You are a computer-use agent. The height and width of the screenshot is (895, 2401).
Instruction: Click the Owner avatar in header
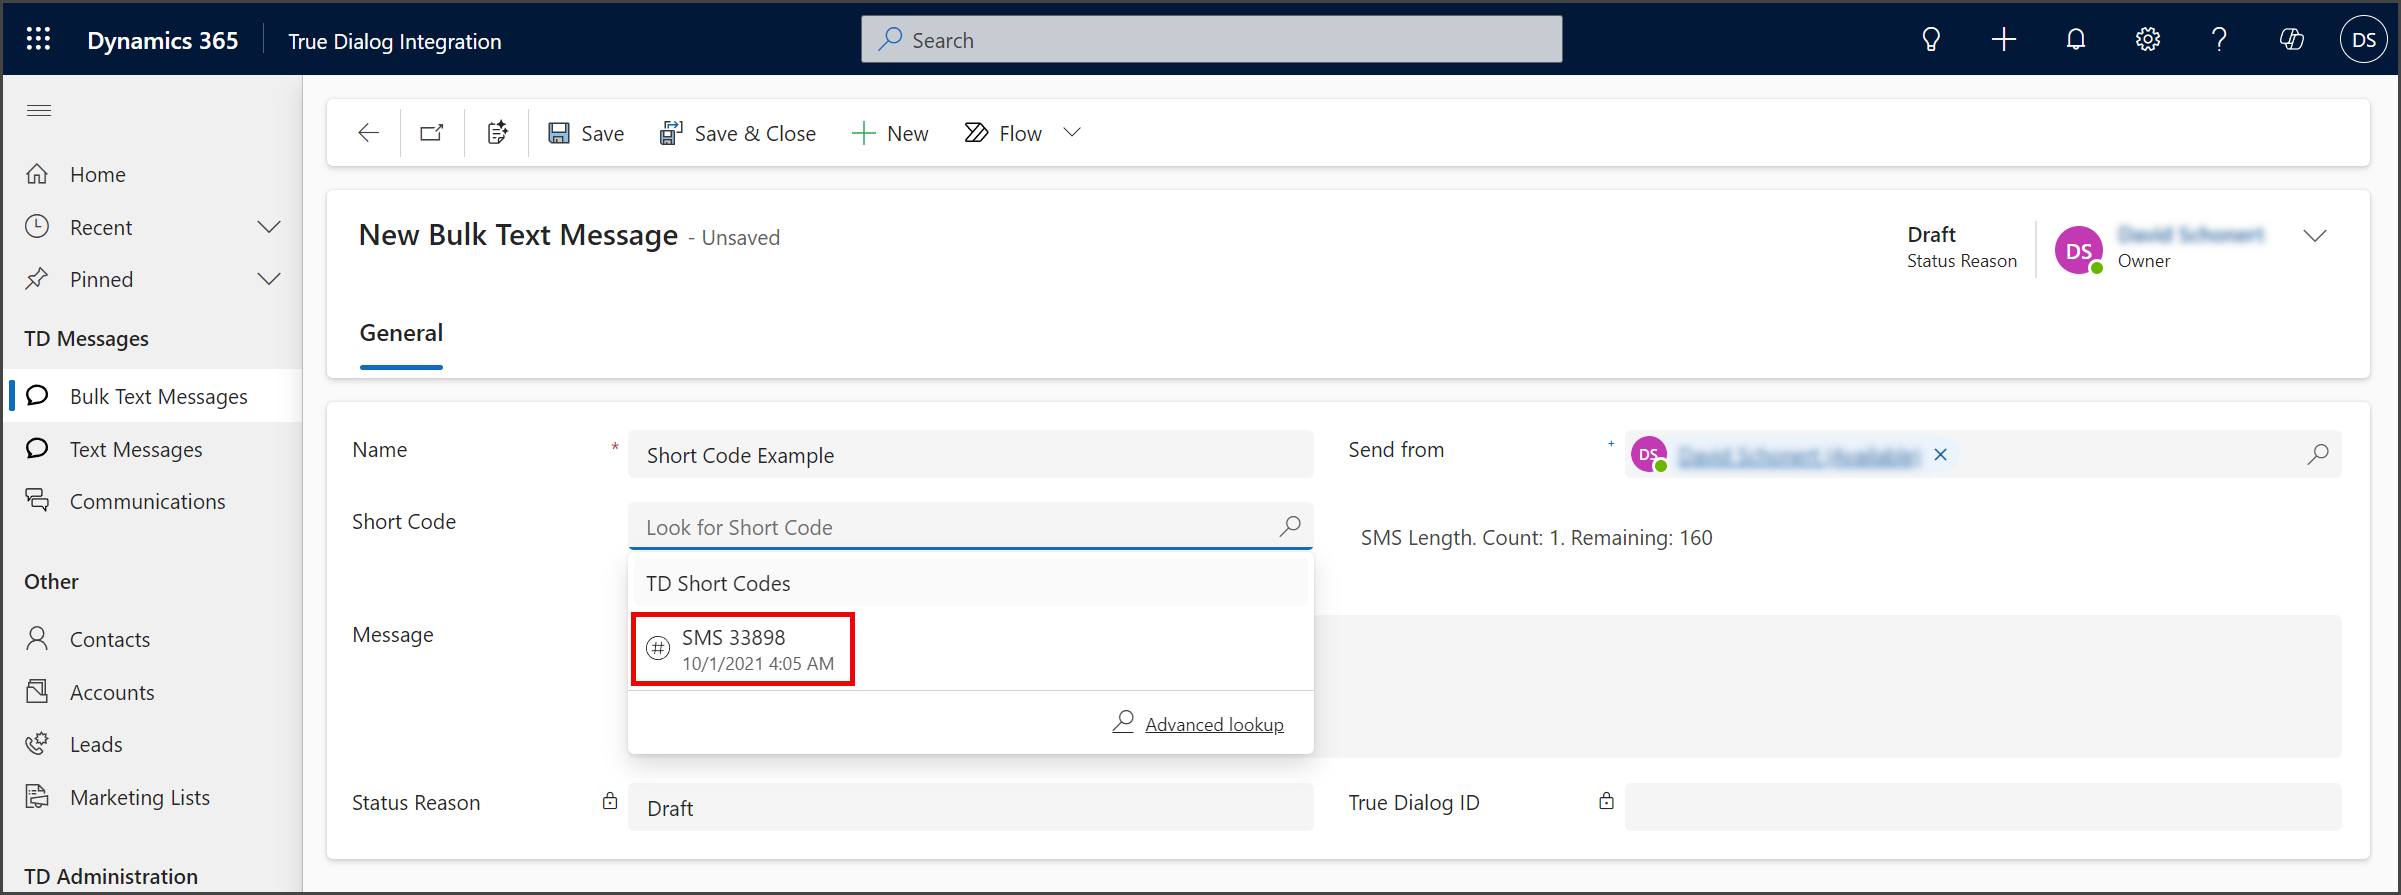(2079, 250)
